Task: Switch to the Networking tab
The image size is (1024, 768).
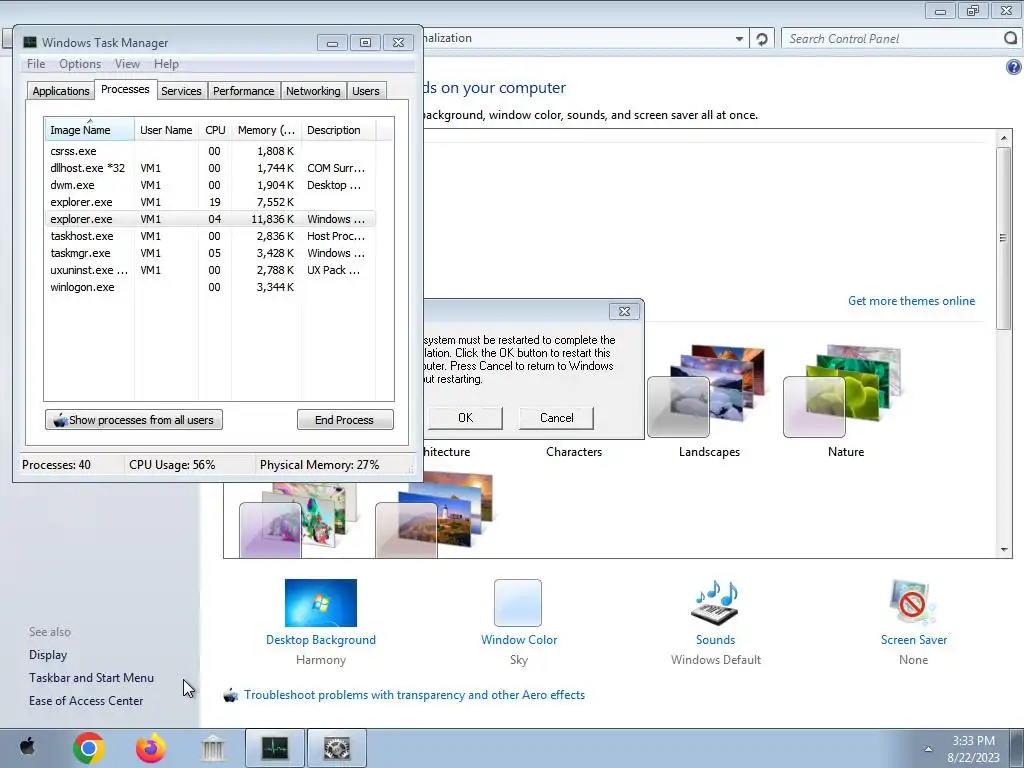Action: [x=313, y=91]
